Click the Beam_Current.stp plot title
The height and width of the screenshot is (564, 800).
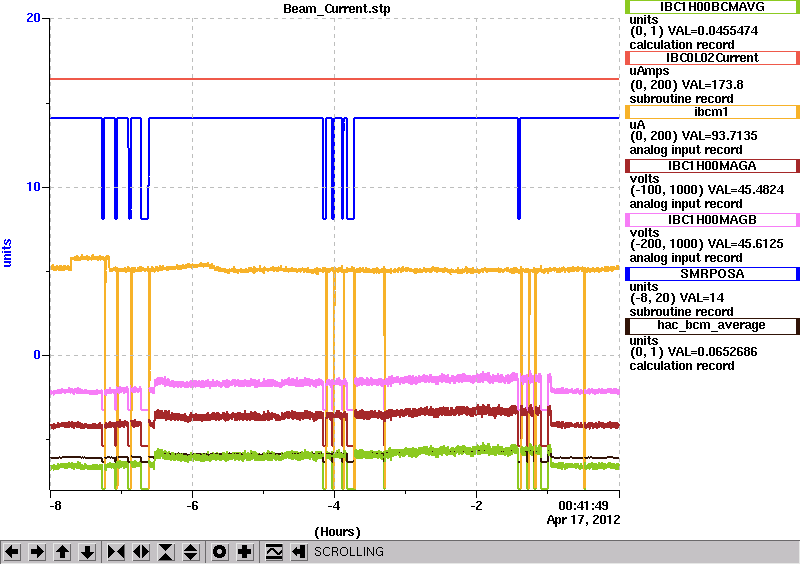pyautogui.click(x=337, y=8)
